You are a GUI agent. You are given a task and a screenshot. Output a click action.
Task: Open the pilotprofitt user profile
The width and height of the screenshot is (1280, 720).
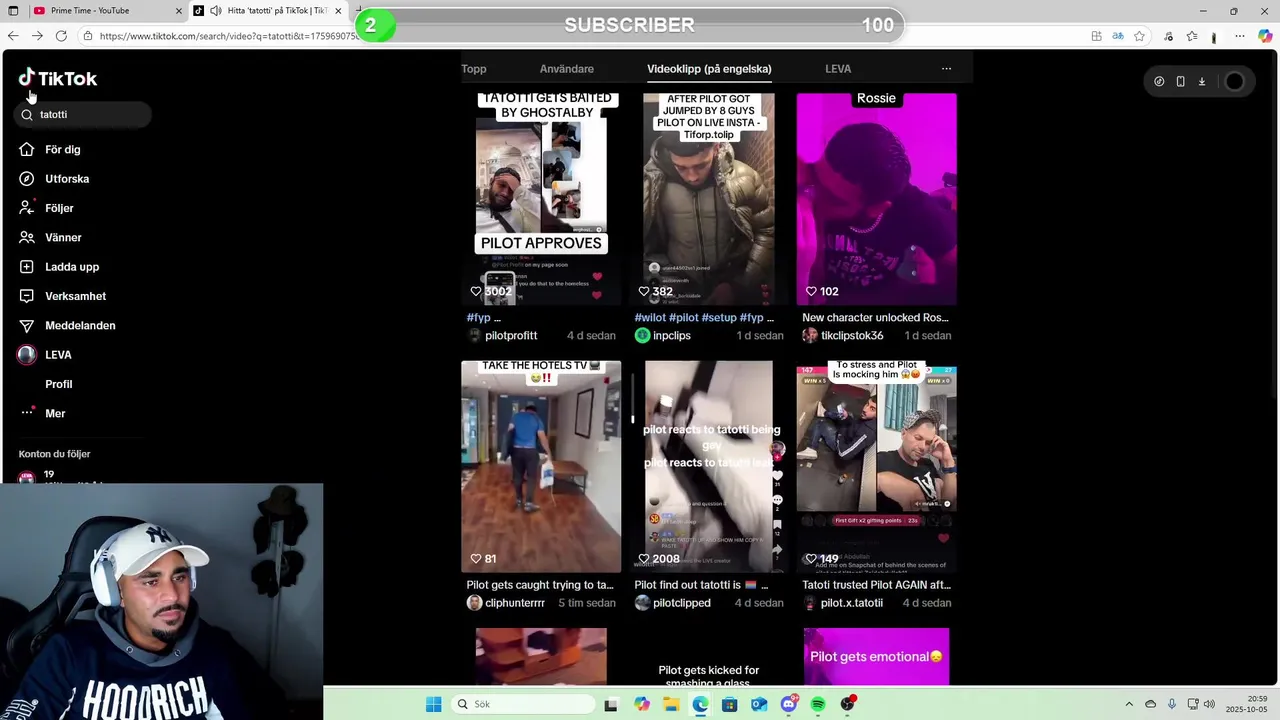tap(511, 336)
